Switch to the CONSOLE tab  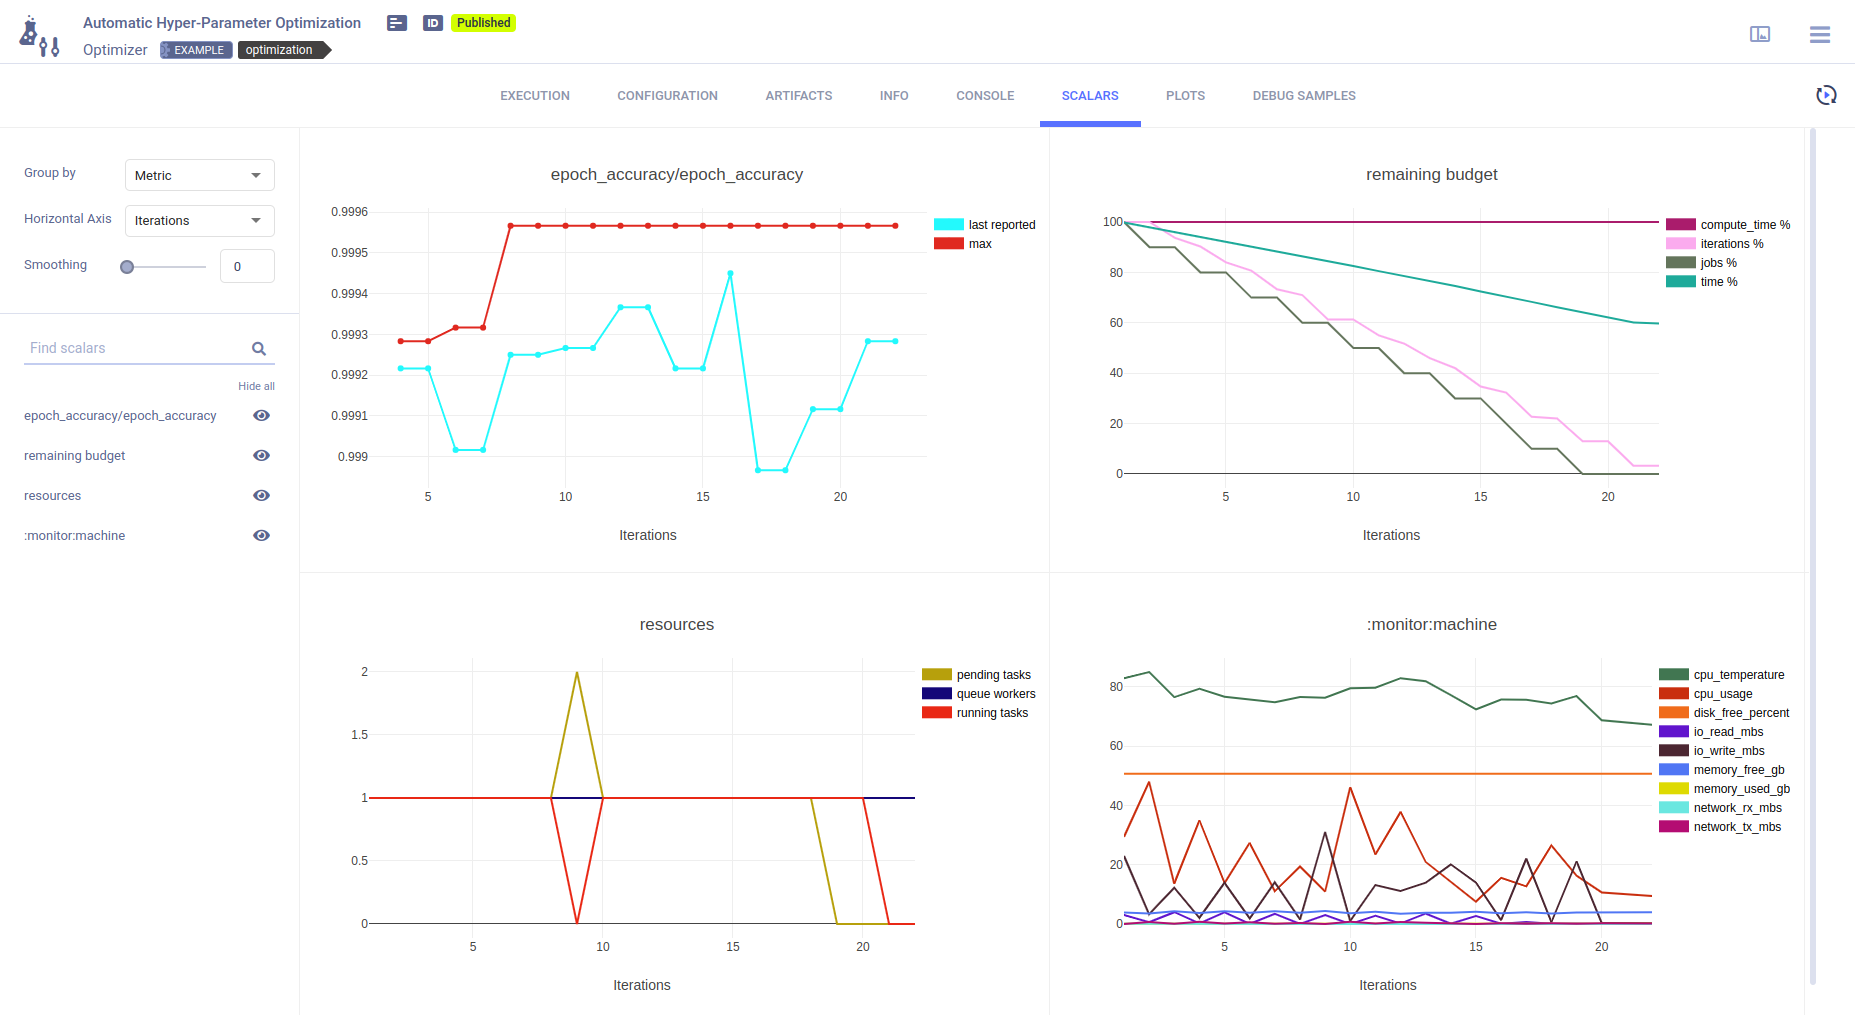coord(984,96)
